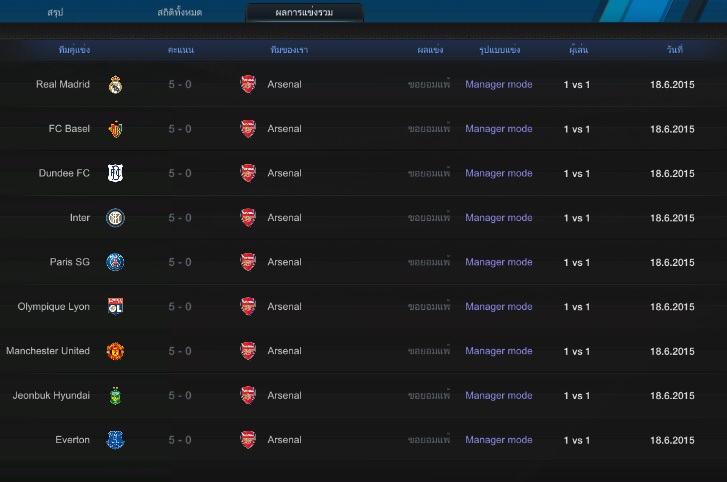Screen dimensions: 727x482
Task: Click the Real Madrid club crest
Action: (115, 85)
